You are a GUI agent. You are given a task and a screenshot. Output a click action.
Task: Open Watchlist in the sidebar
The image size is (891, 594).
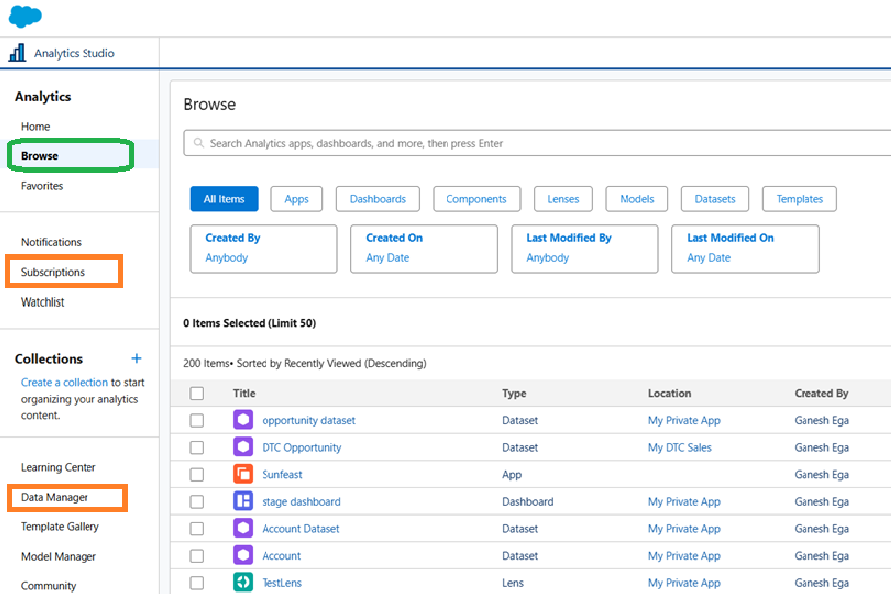click(x=43, y=302)
